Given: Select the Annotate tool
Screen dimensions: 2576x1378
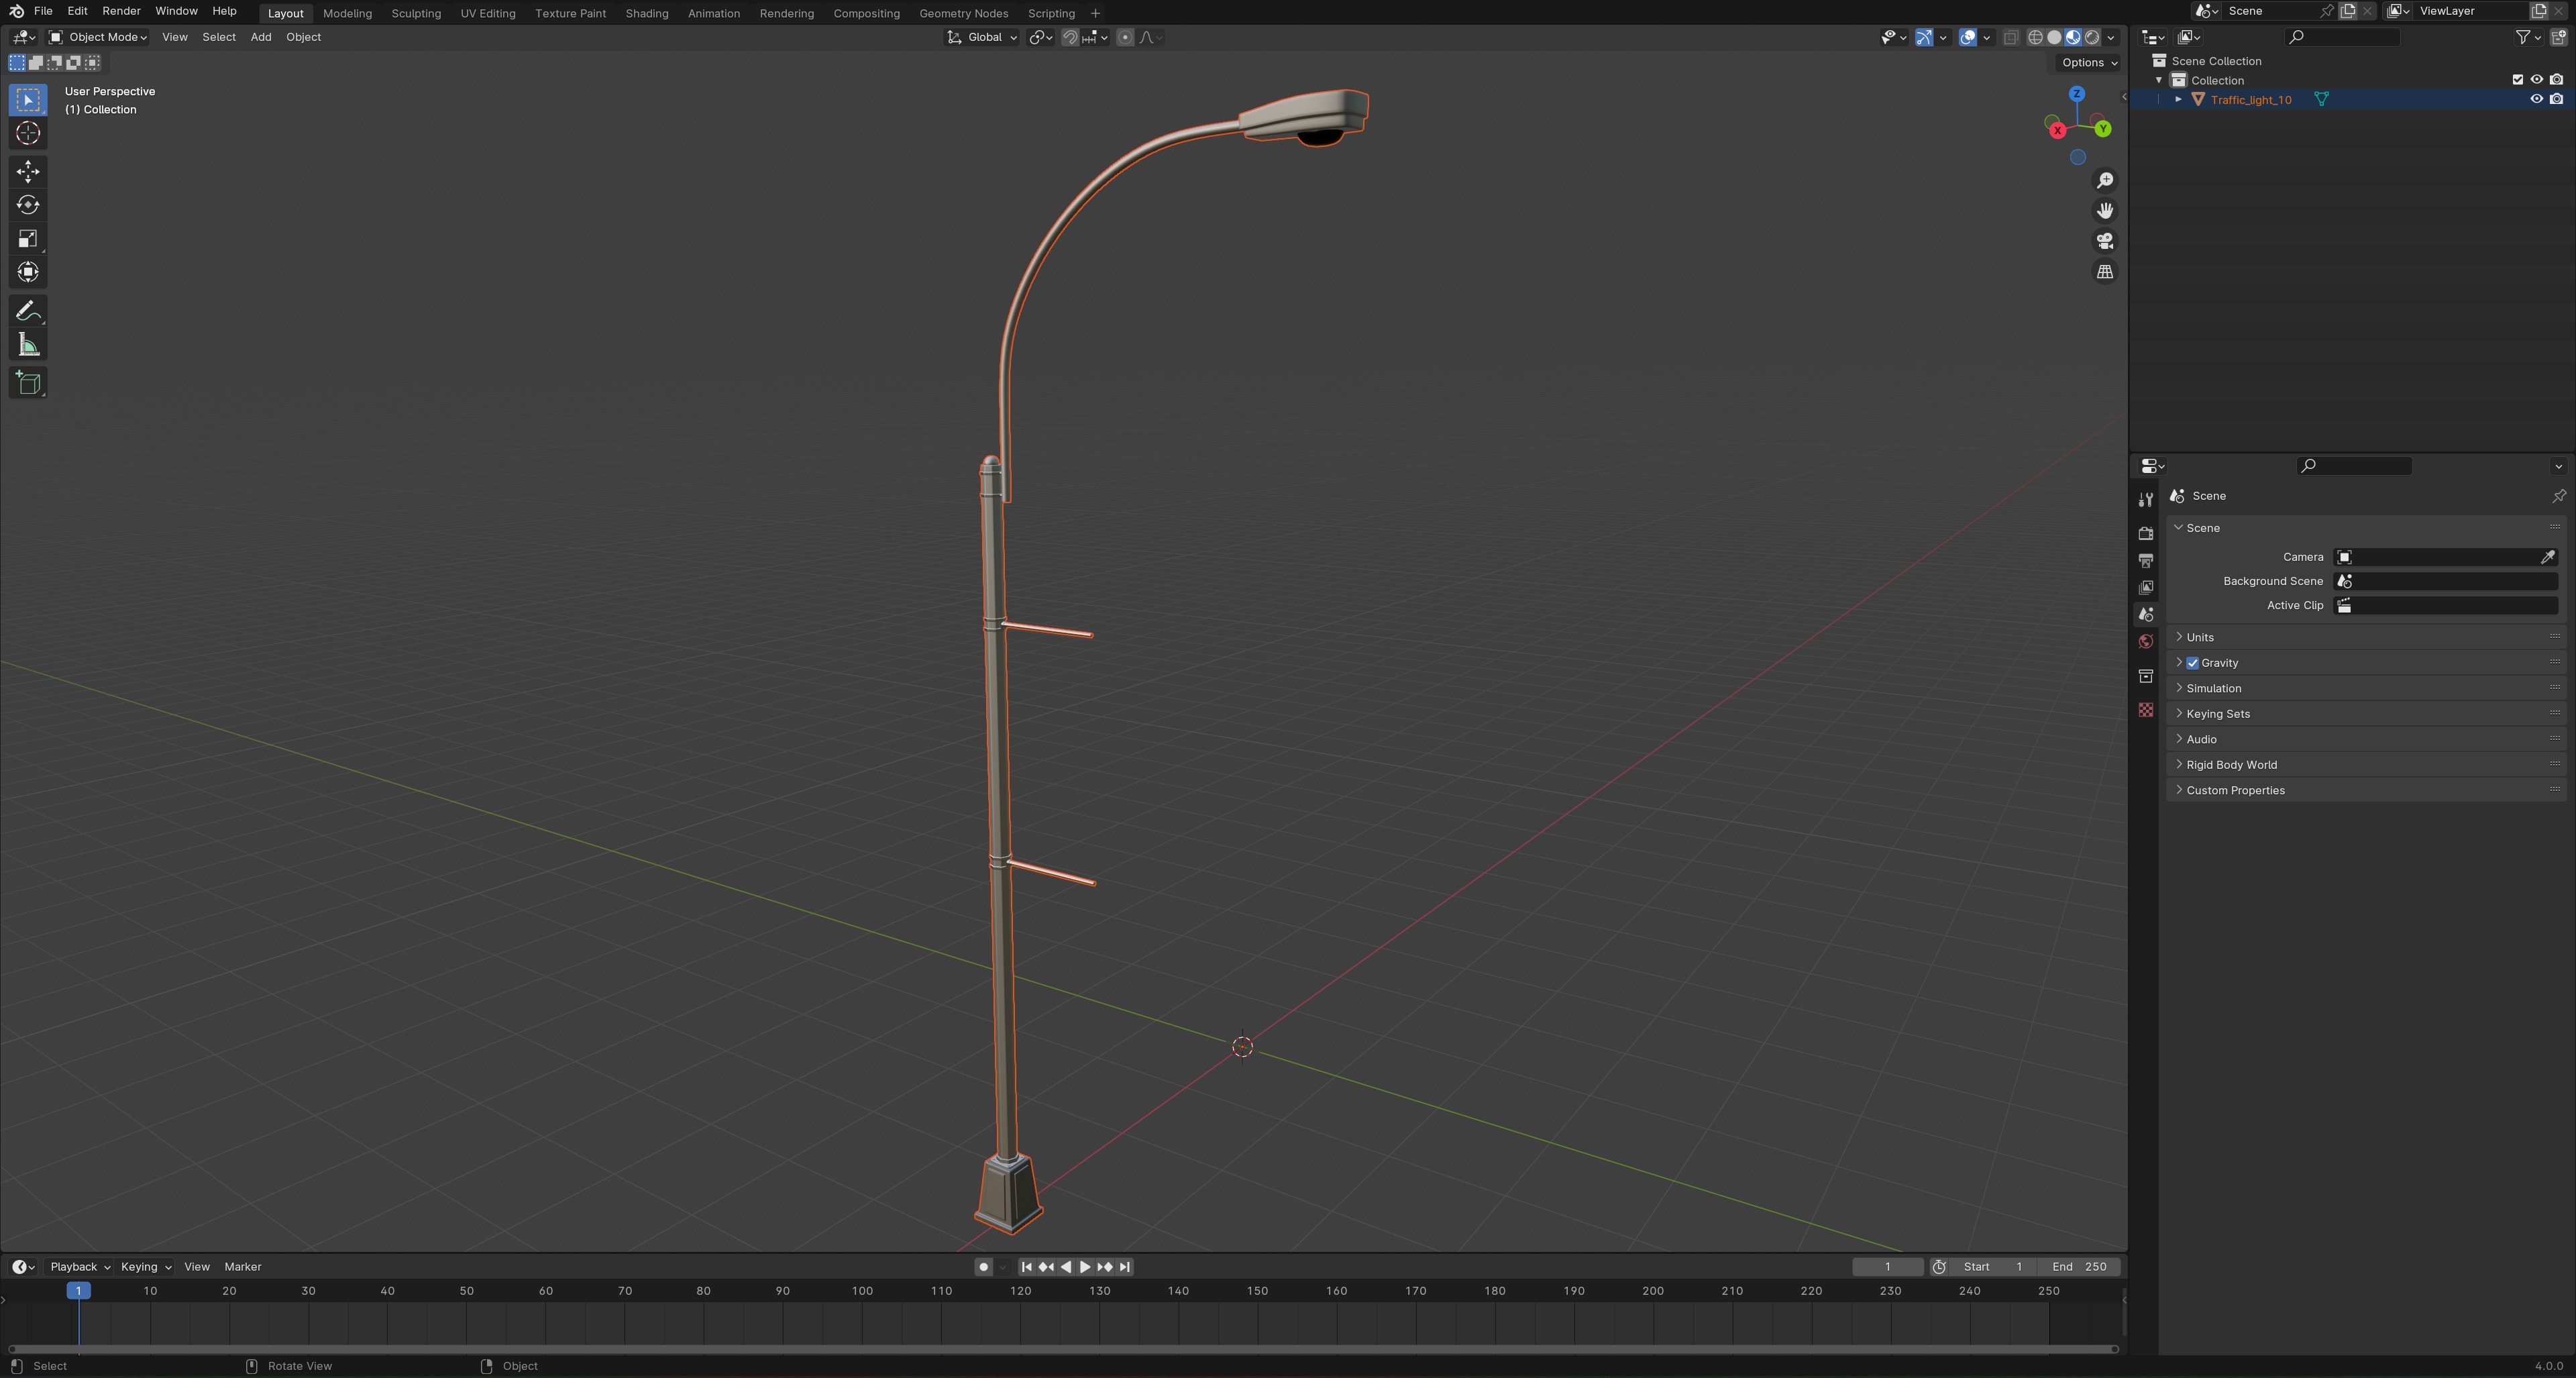Looking at the screenshot, I should pyautogui.click(x=28, y=311).
